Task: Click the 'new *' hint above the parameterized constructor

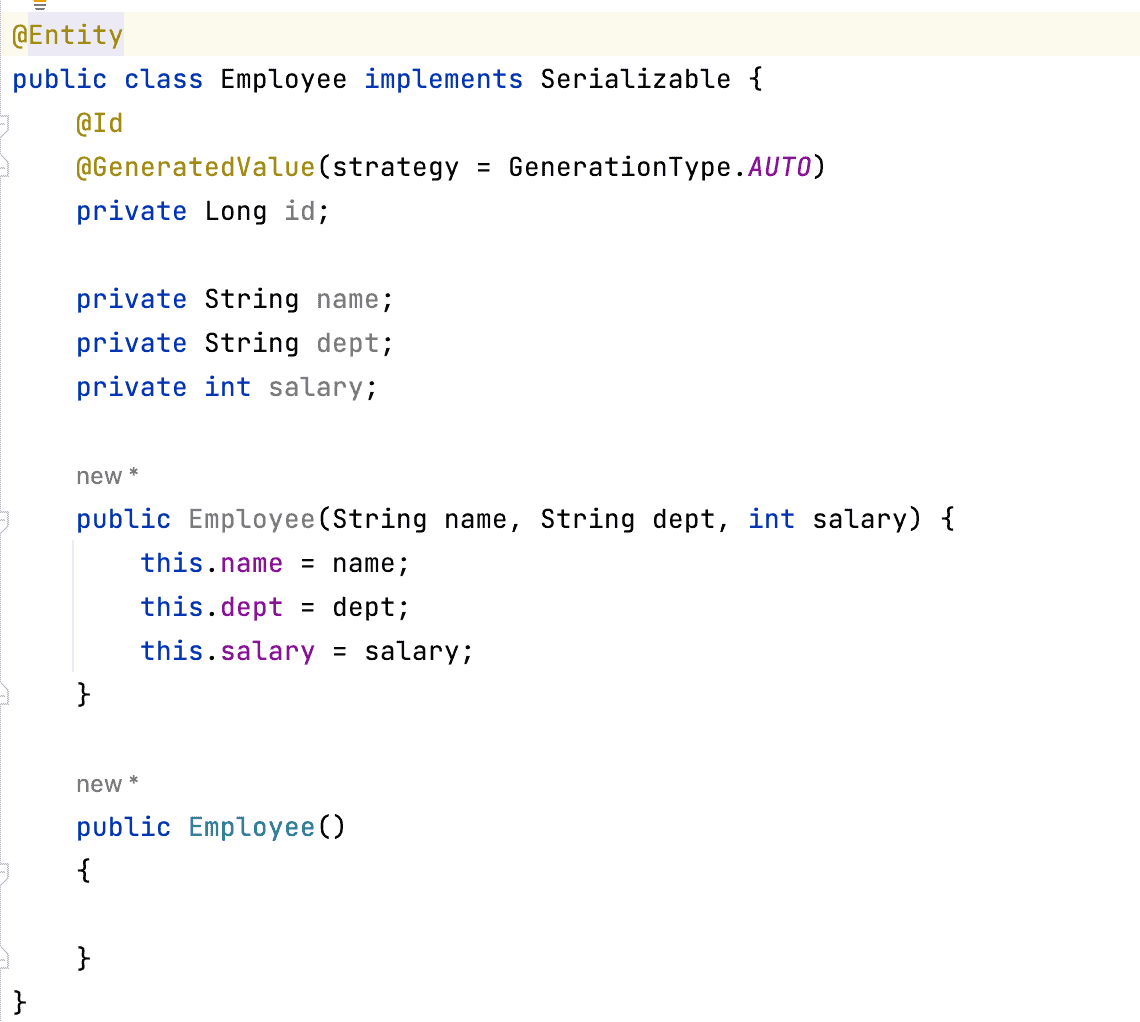Action: pos(107,476)
